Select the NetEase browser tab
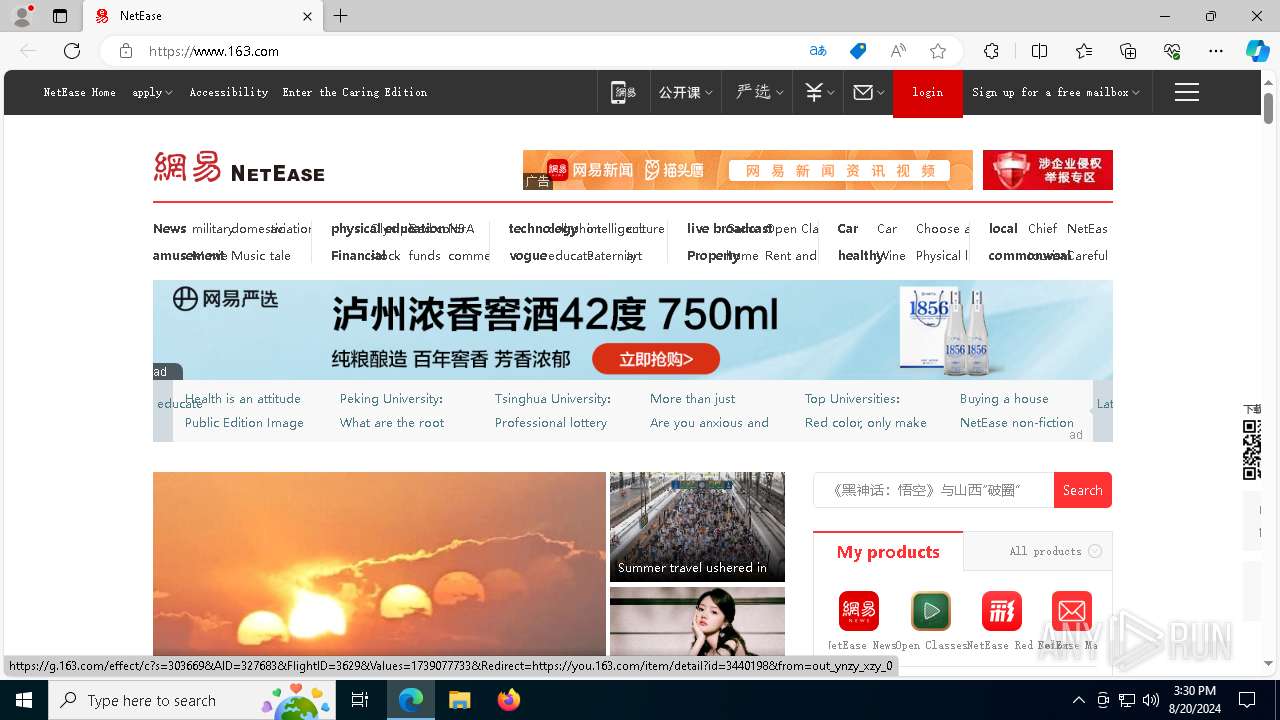 203,16
